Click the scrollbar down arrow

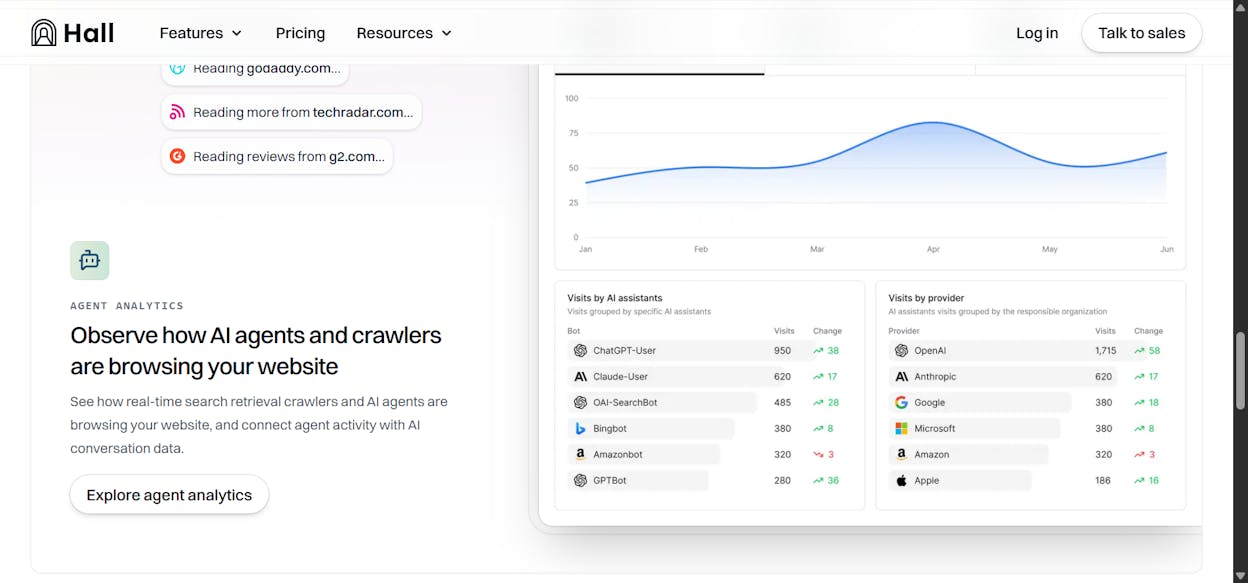point(1241,576)
